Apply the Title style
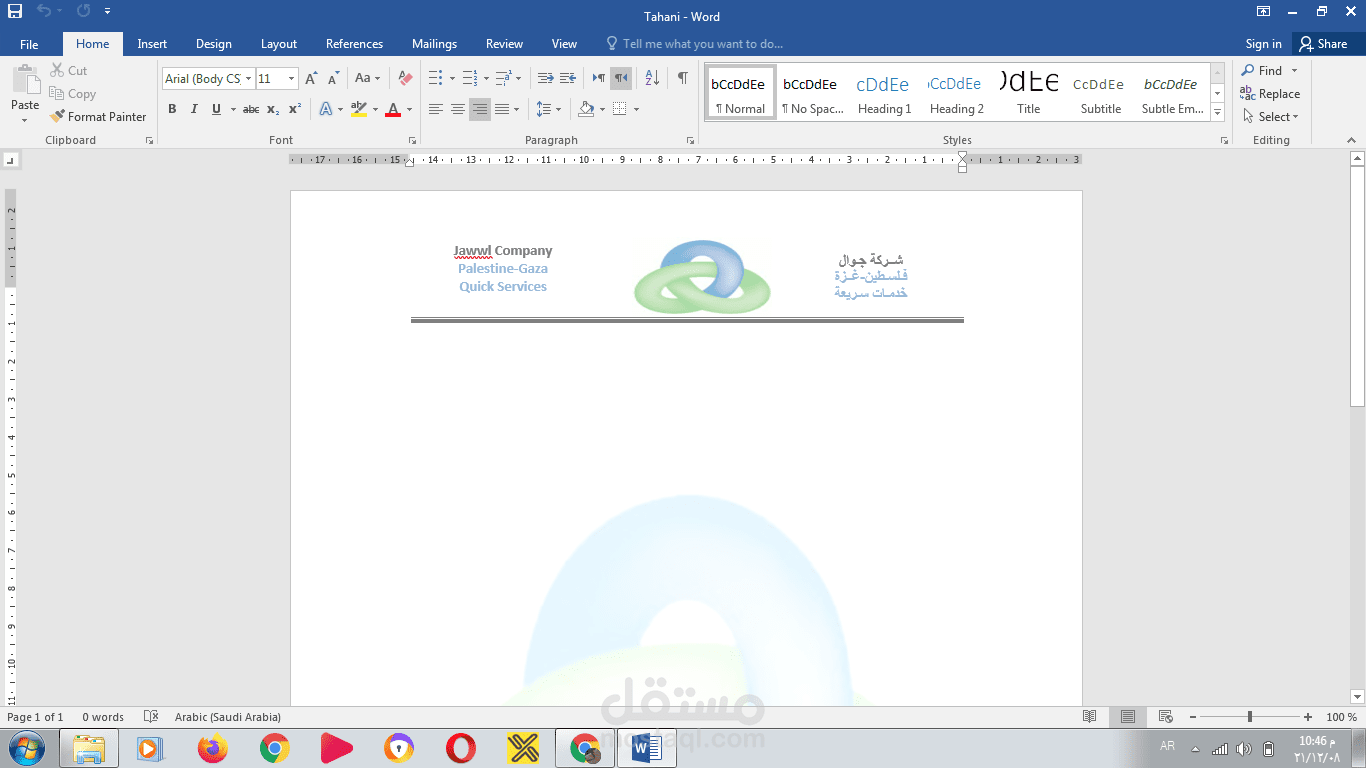The width and height of the screenshot is (1366, 768). point(1028,93)
